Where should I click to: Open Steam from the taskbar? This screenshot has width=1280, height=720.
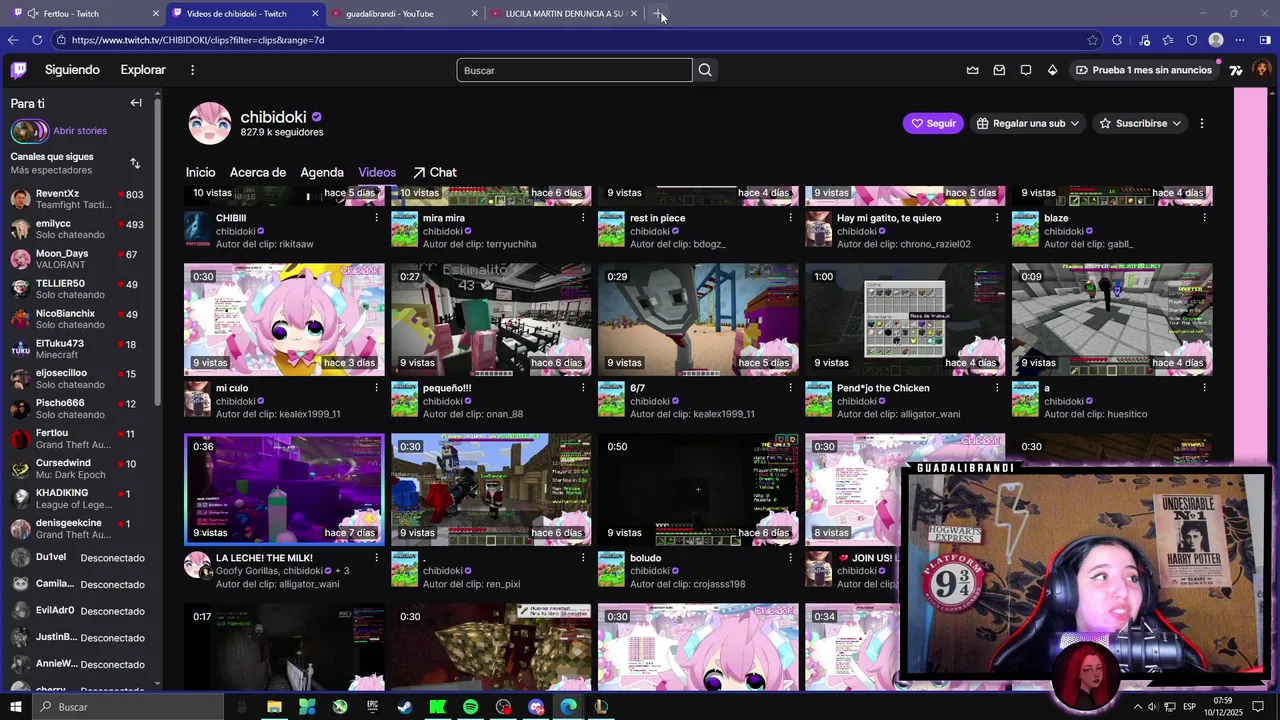tap(405, 707)
